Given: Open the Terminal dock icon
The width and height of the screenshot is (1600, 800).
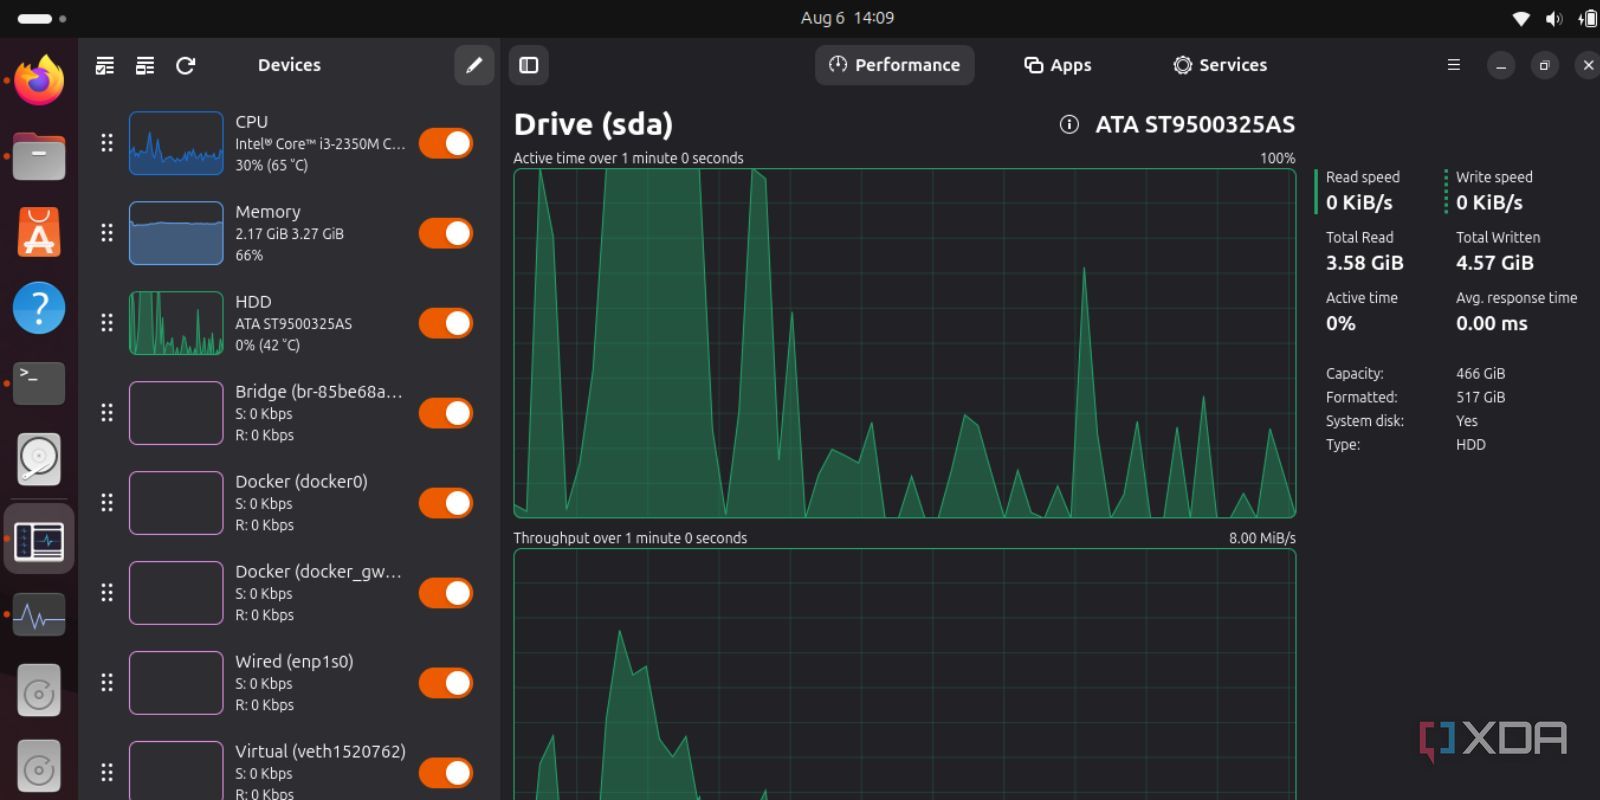Looking at the screenshot, I should pos(39,383).
